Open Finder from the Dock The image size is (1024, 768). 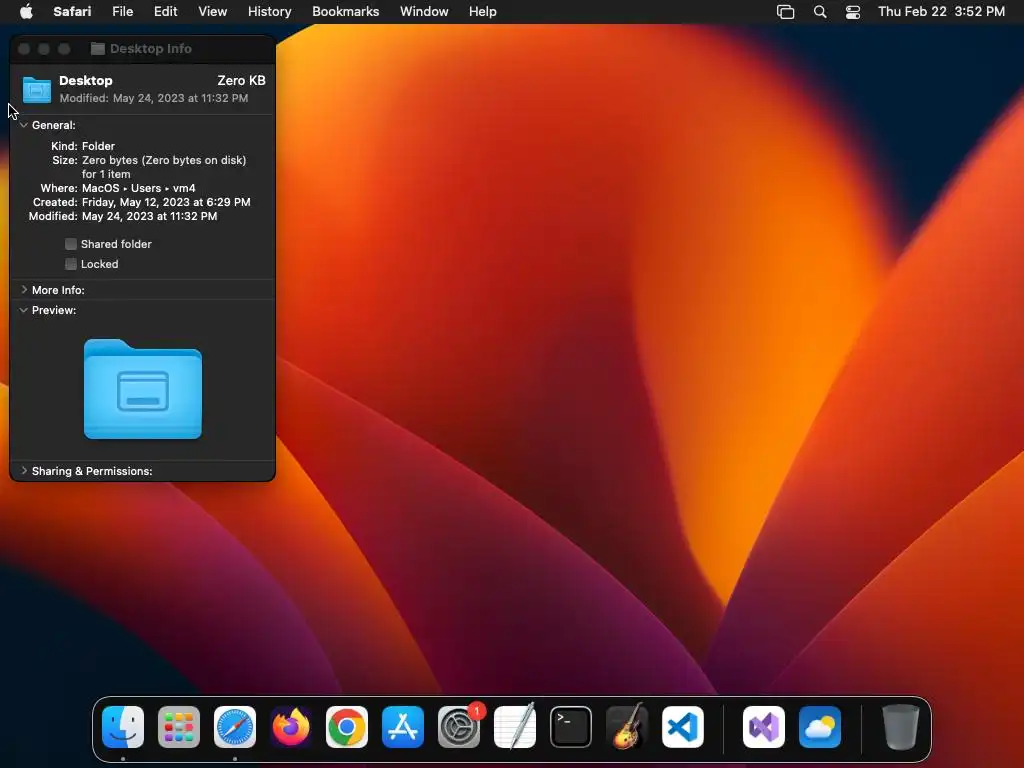[123, 727]
